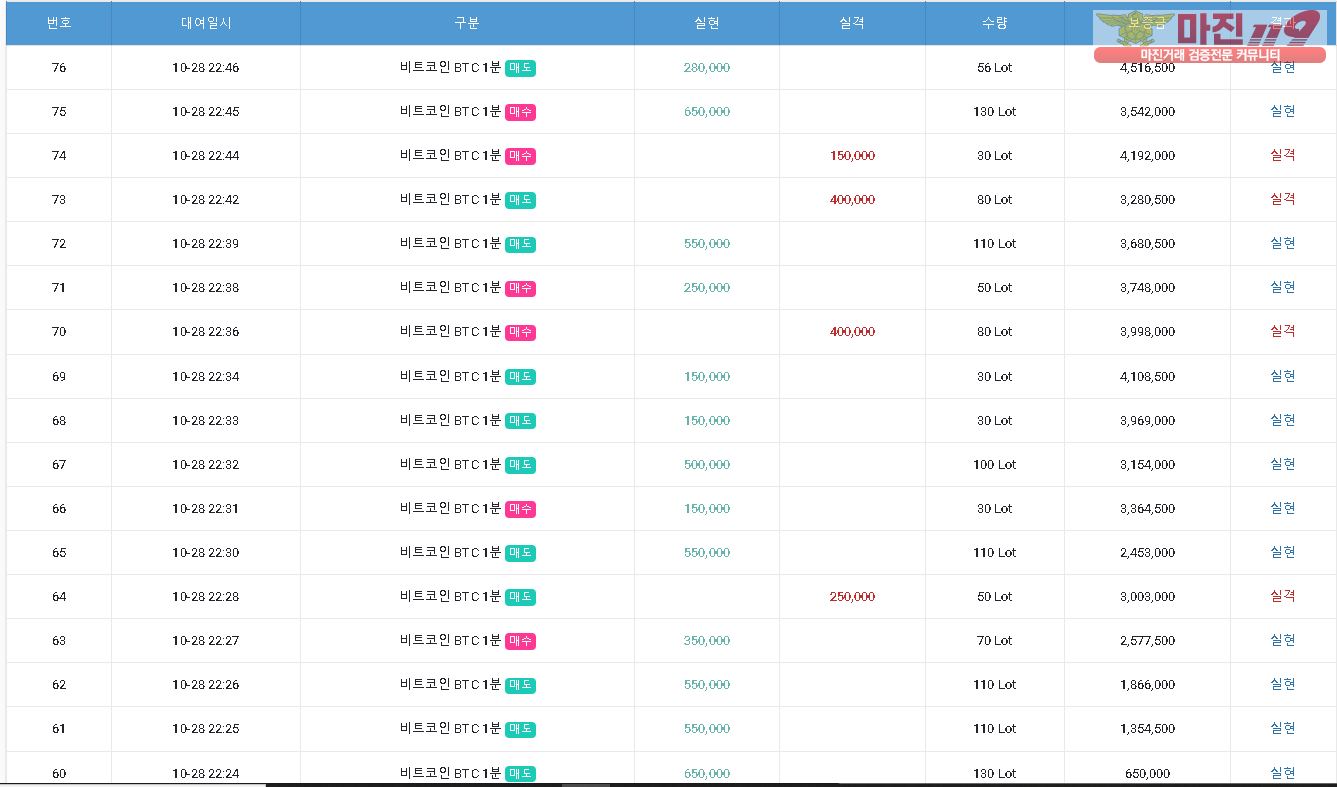Click 비트코인 BTC 1분 text in row 68
This screenshot has height=787, width=1337.
450,421
